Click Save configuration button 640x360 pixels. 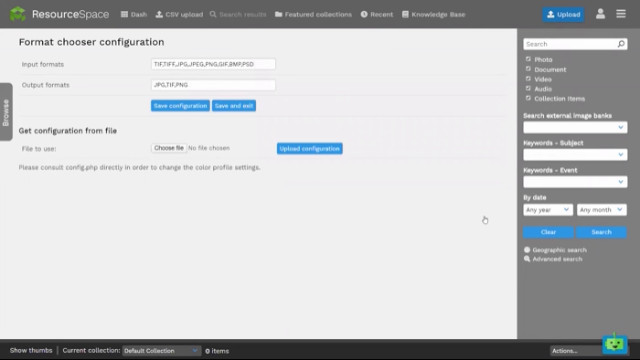[x=180, y=106]
